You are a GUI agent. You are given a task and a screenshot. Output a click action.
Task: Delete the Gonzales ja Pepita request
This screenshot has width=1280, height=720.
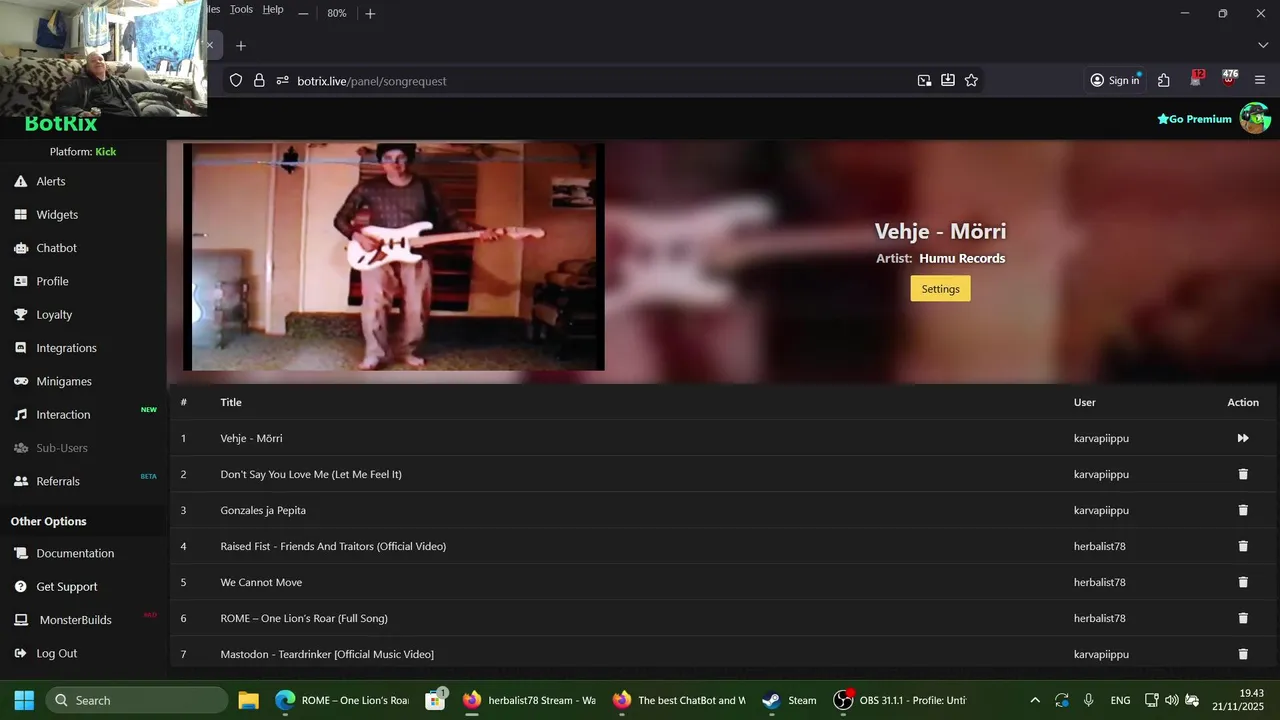click(x=1243, y=510)
